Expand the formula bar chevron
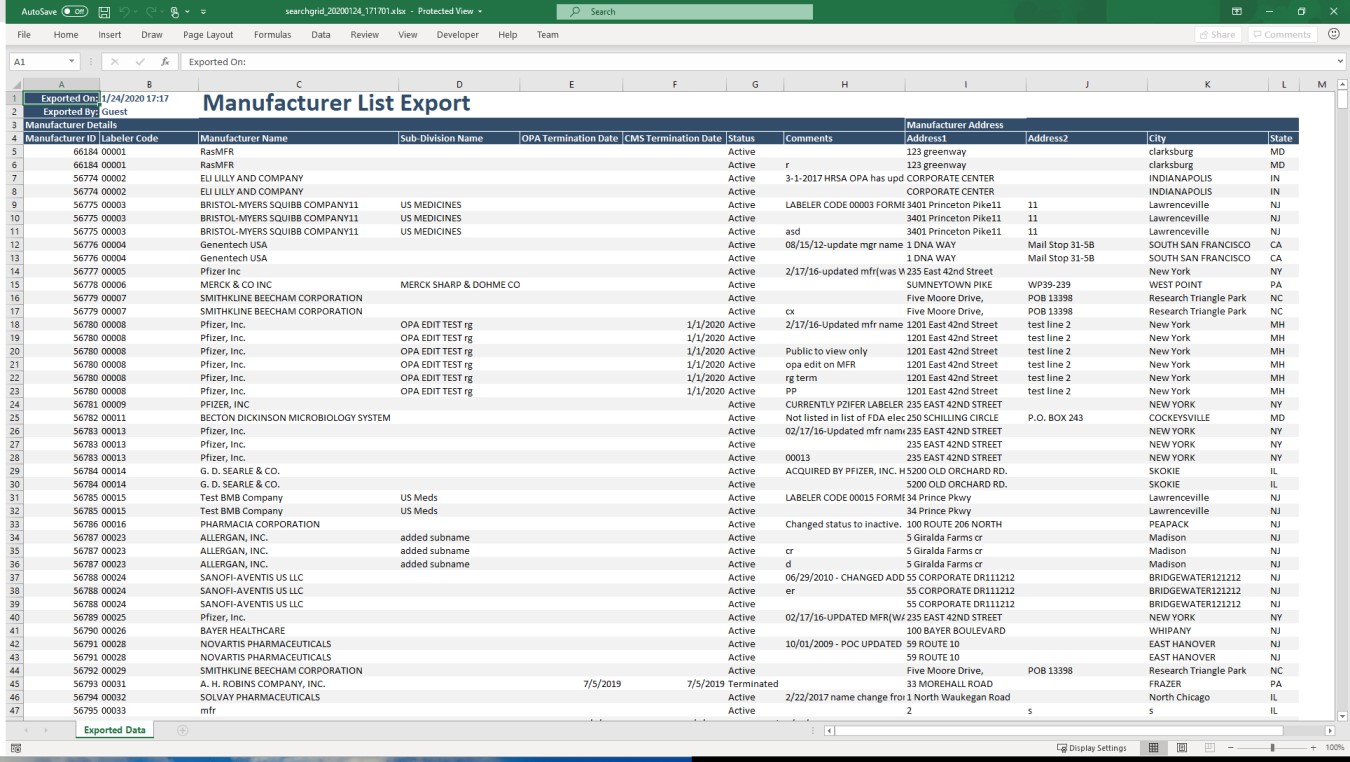 coord(1340,62)
